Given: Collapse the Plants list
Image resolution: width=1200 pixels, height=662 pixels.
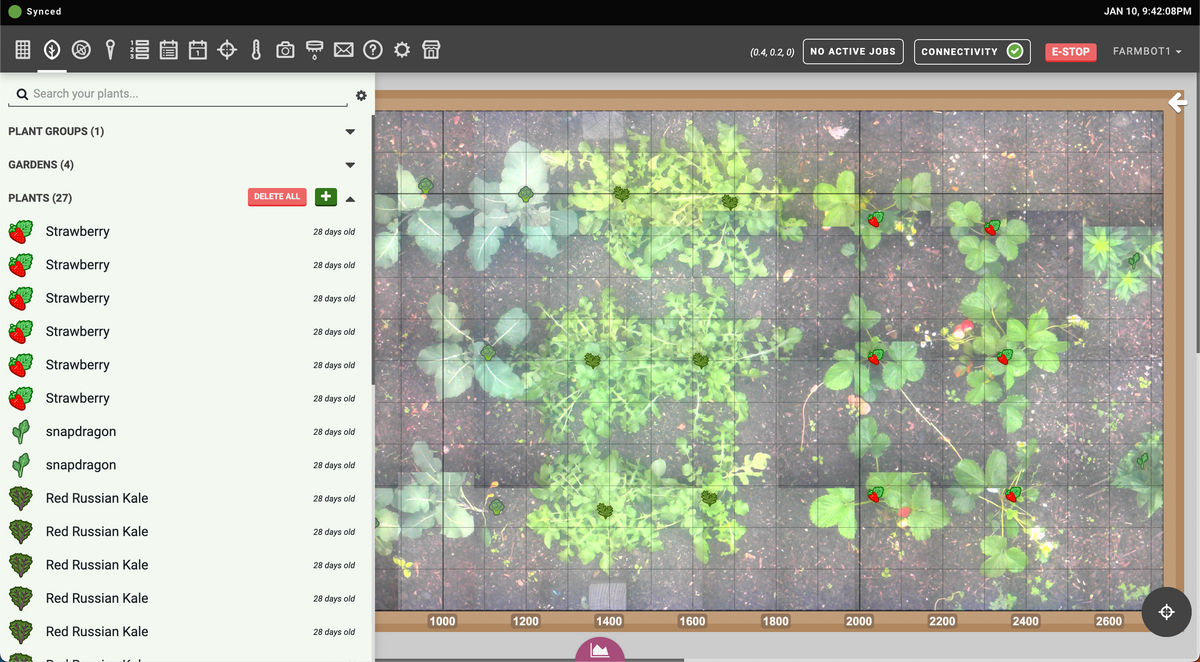Looking at the screenshot, I should 350,199.
